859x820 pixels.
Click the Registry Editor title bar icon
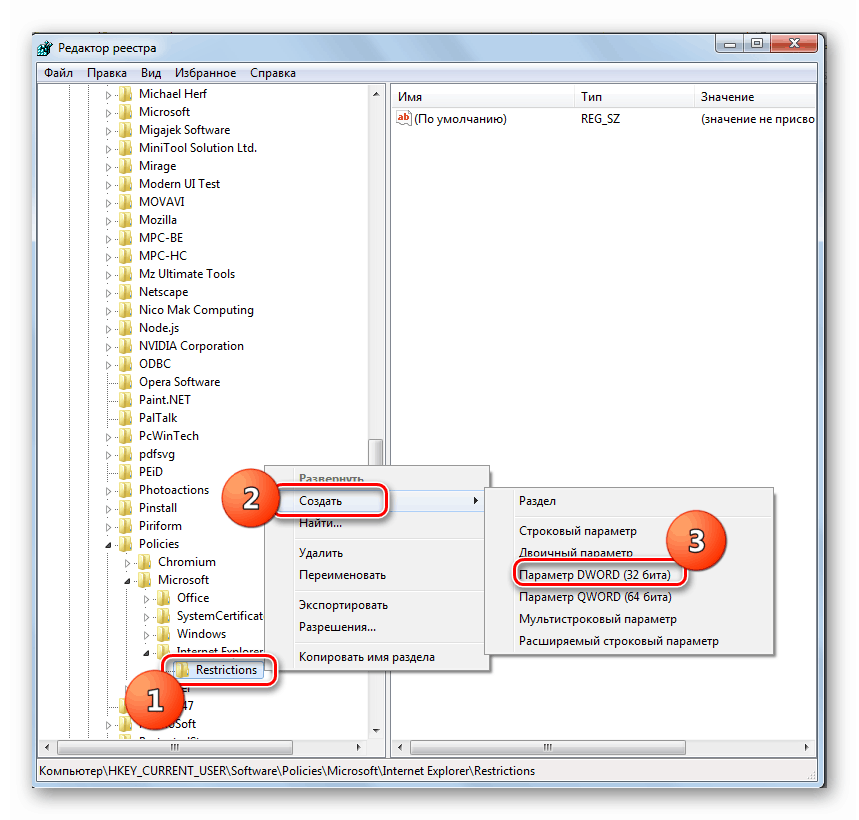pos(45,48)
